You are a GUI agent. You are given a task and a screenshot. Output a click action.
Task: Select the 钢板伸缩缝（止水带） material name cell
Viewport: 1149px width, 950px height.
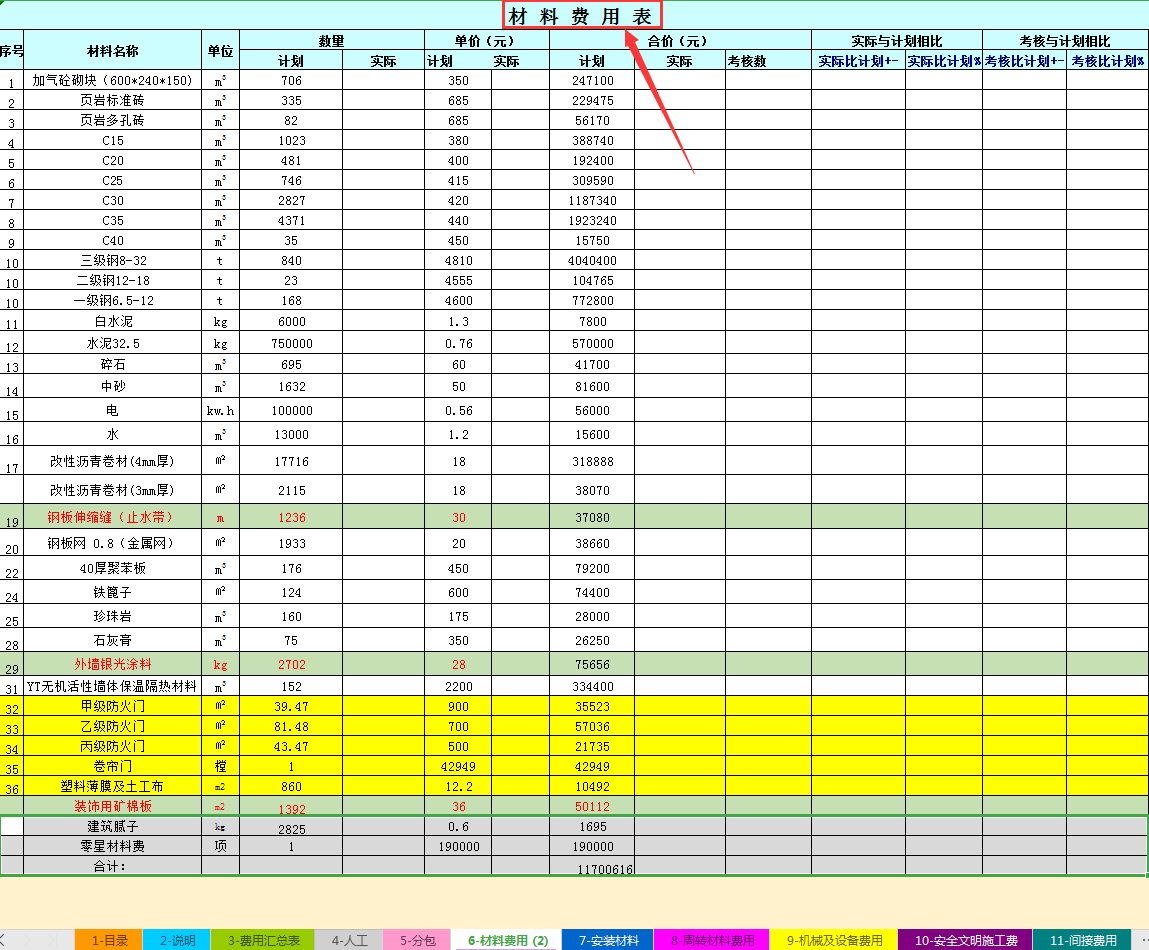point(110,517)
